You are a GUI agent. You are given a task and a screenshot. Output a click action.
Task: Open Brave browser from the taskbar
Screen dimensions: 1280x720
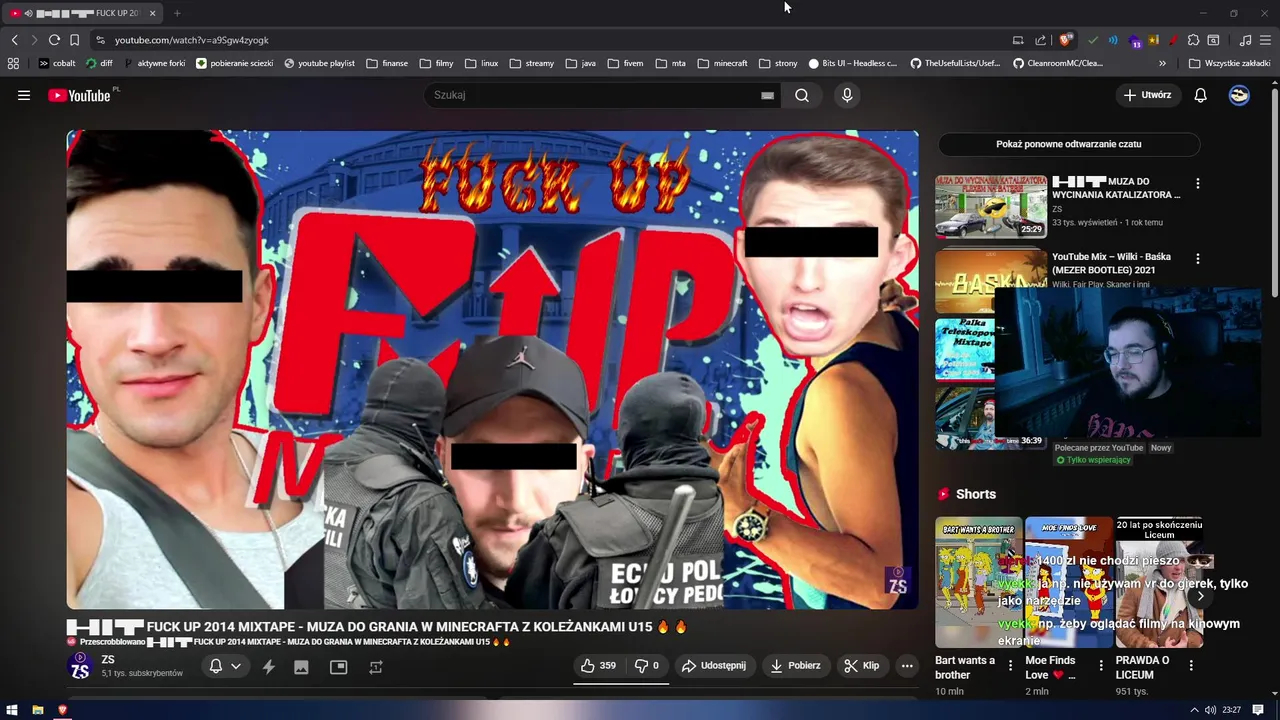[x=62, y=710]
